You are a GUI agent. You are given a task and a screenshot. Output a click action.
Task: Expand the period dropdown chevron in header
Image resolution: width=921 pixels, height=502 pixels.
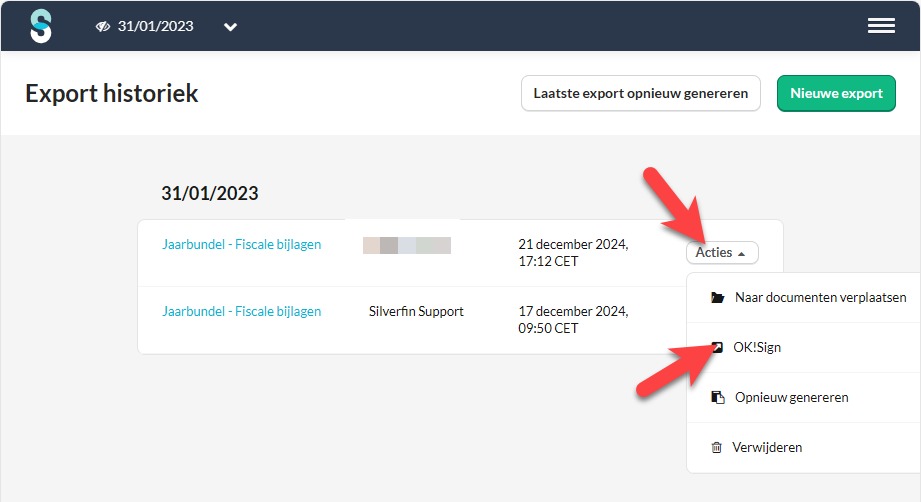point(230,27)
